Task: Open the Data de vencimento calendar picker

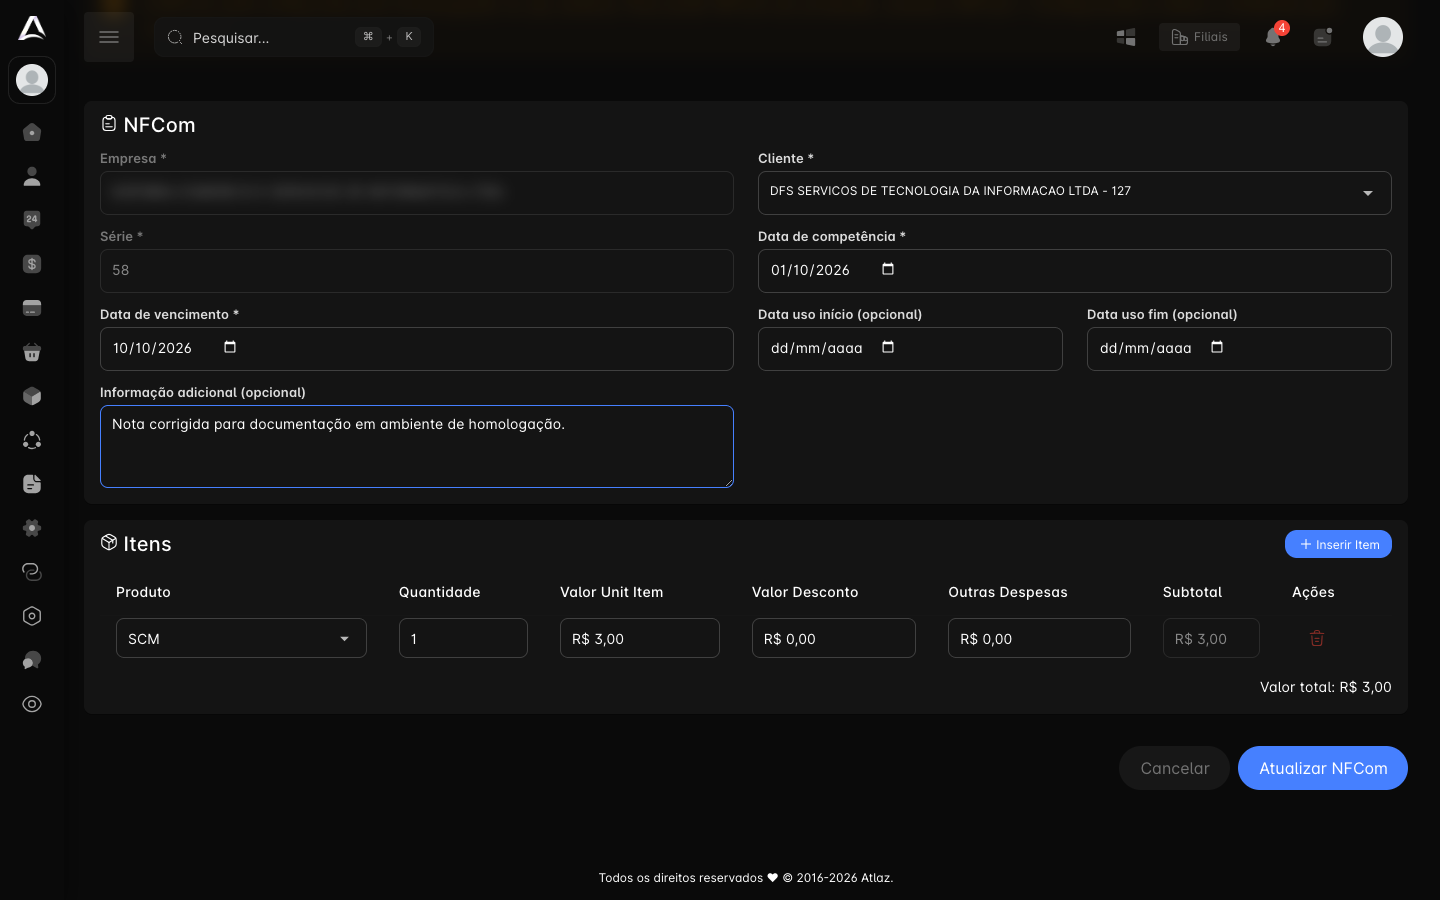Action: tap(230, 347)
